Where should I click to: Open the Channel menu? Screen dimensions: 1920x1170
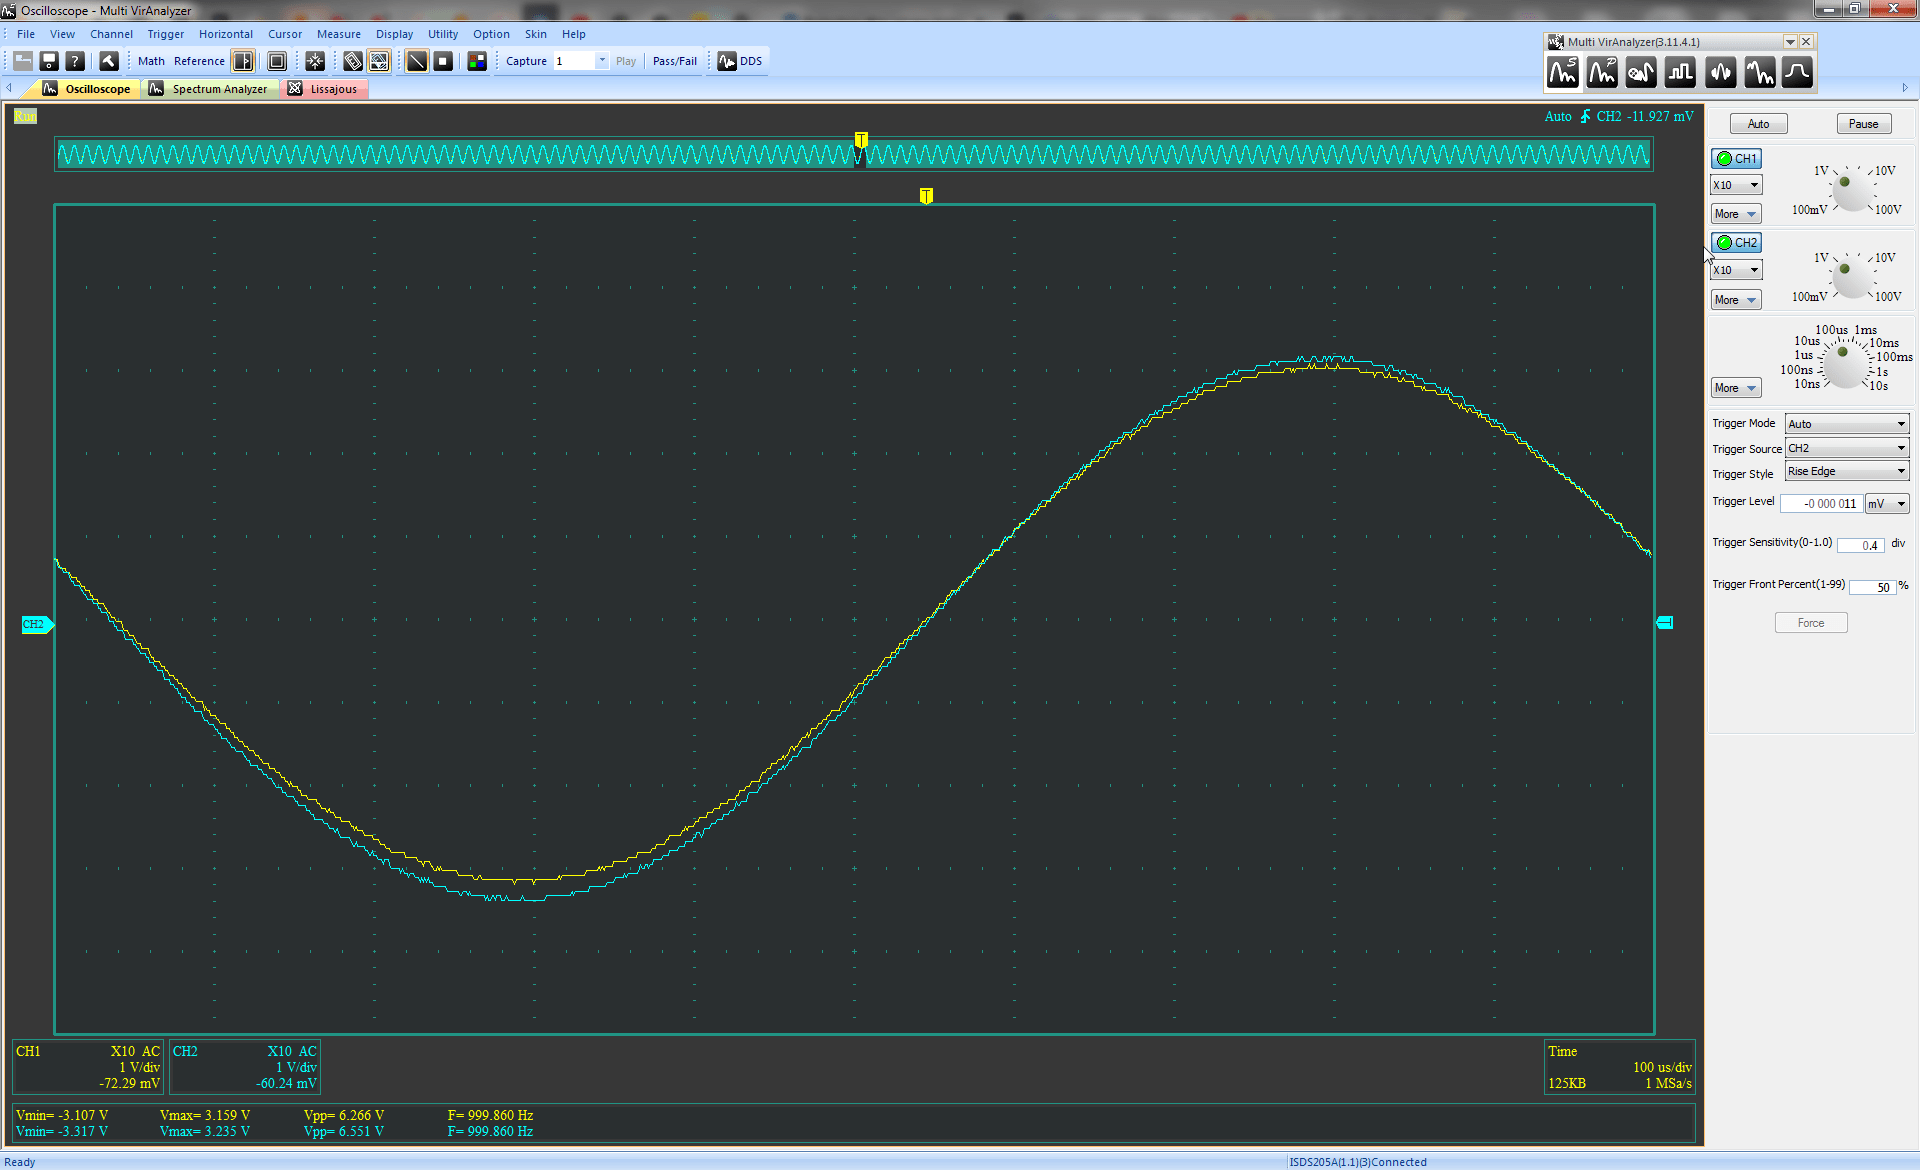pyautogui.click(x=111, y=34)
